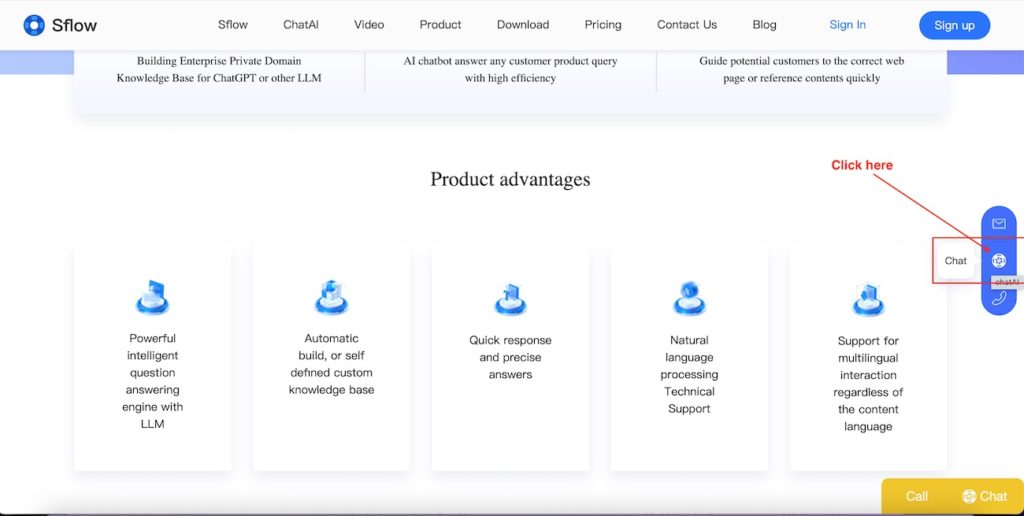Navigate to the Download page
The image size is (1024, 516).
(x=522, y=25)
